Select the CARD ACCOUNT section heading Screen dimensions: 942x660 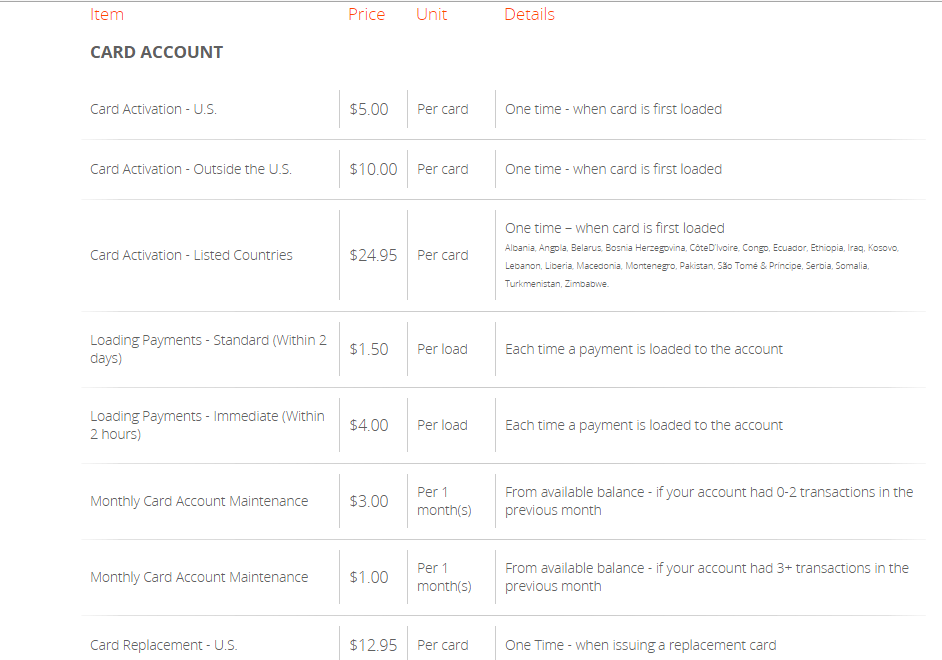pos(156,52)
